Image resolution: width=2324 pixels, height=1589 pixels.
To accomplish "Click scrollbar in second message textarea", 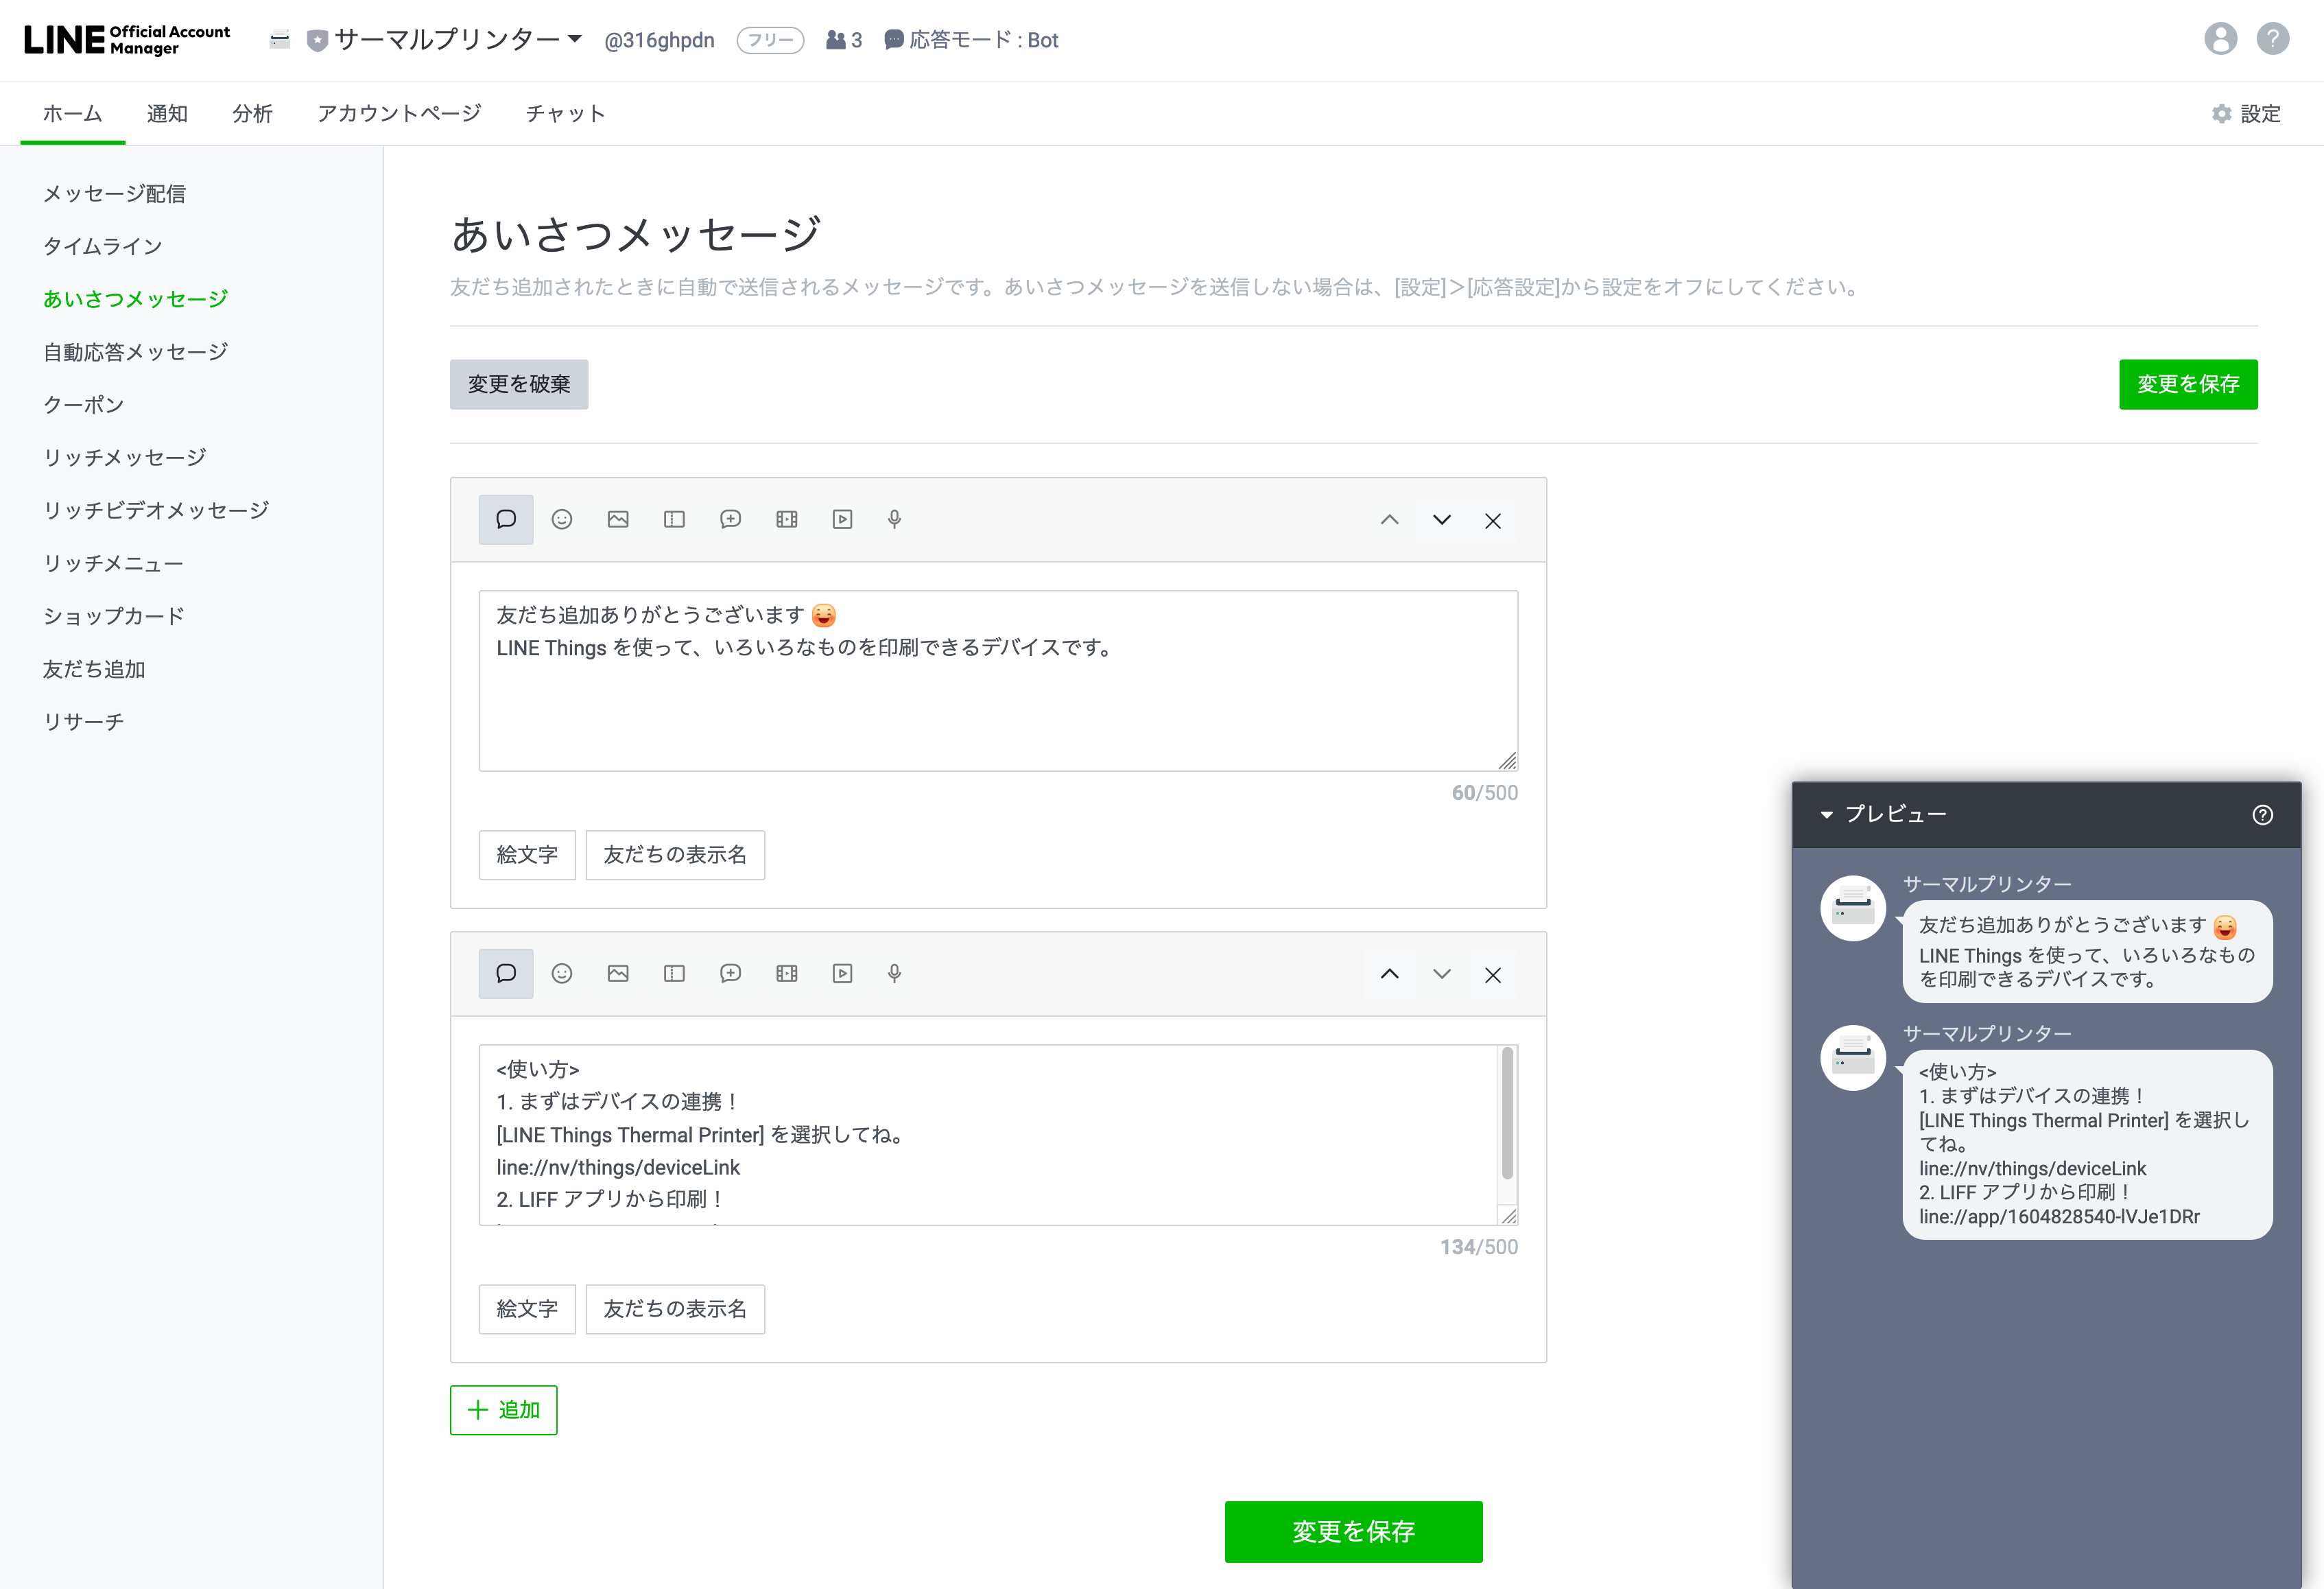I will 1507,1112.
